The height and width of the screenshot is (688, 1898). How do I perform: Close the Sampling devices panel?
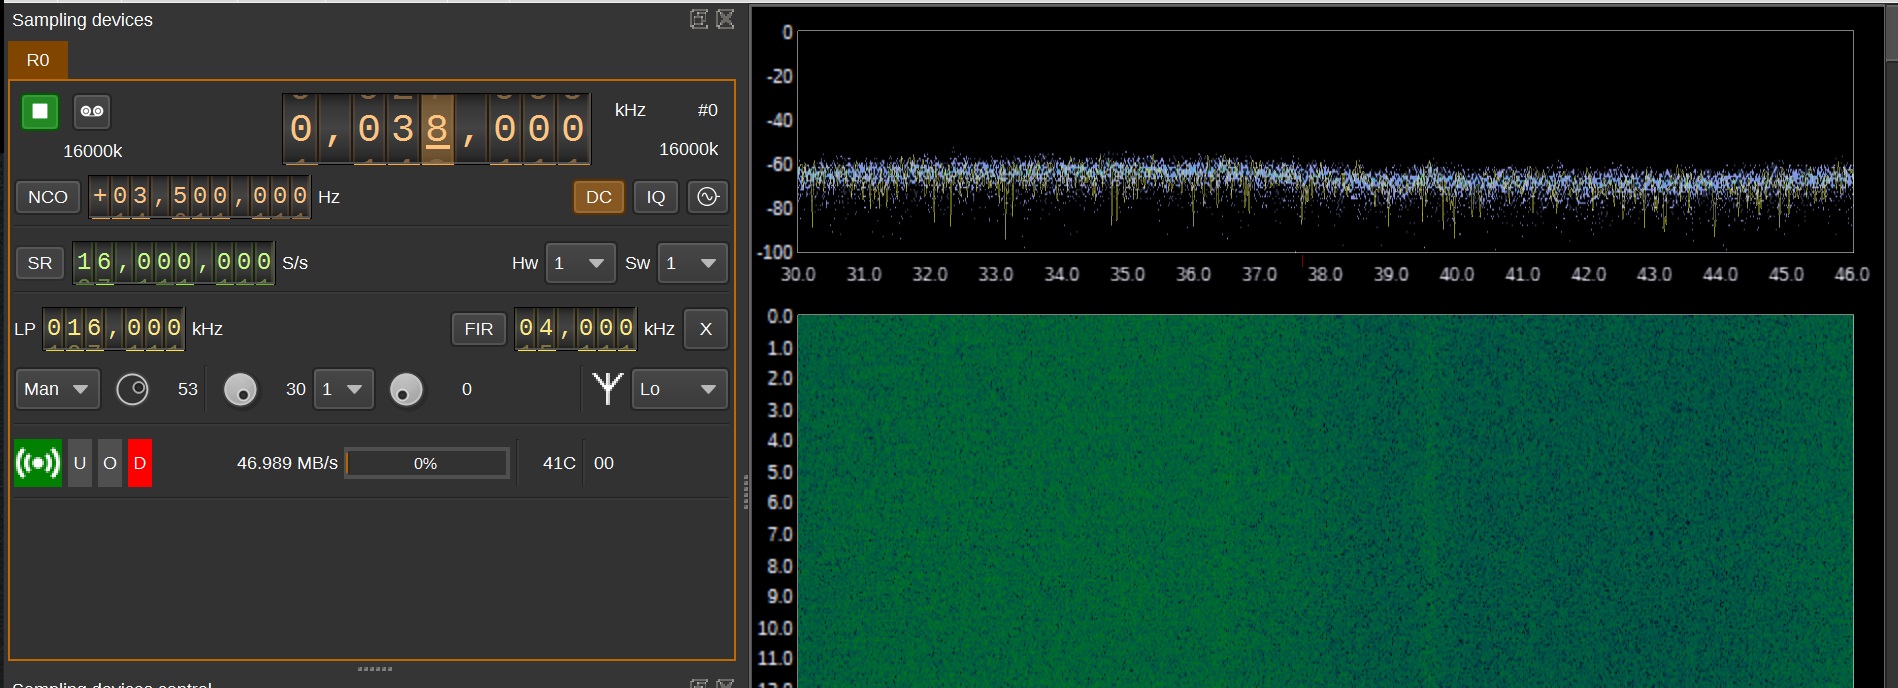(x=726, y=19)
